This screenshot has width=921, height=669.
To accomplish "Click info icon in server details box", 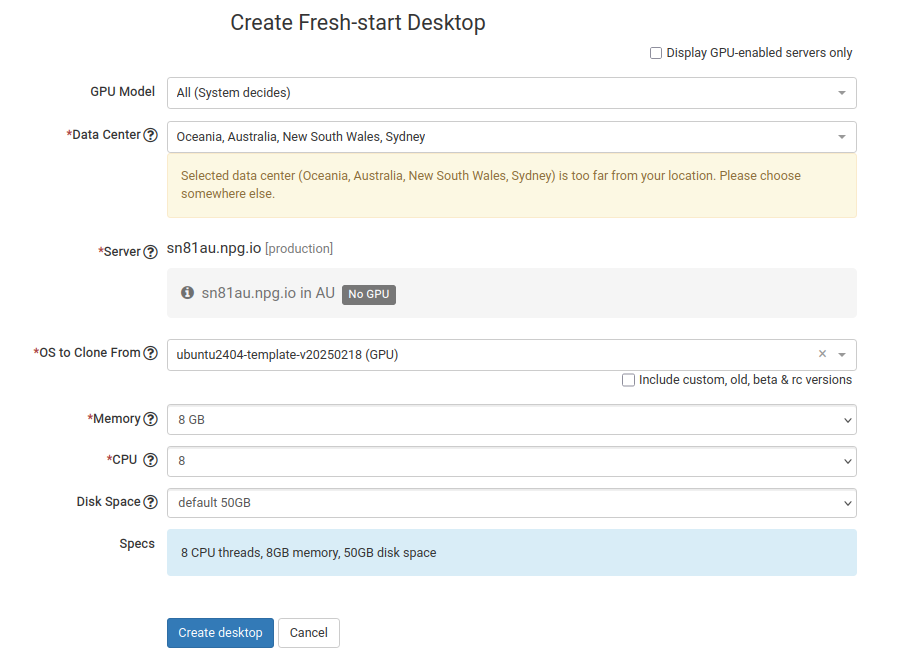I will (x=187, y=294).
